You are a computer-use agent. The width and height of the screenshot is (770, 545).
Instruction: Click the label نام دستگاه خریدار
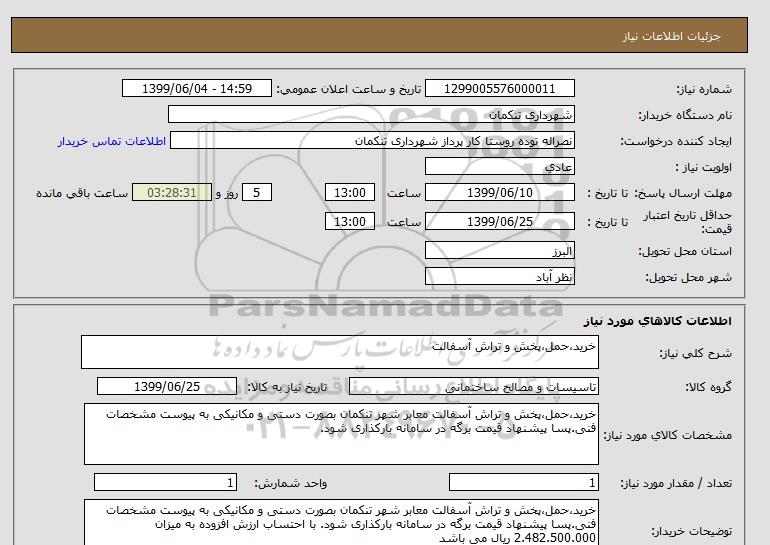pyautogui.click(x=685, y=115)
